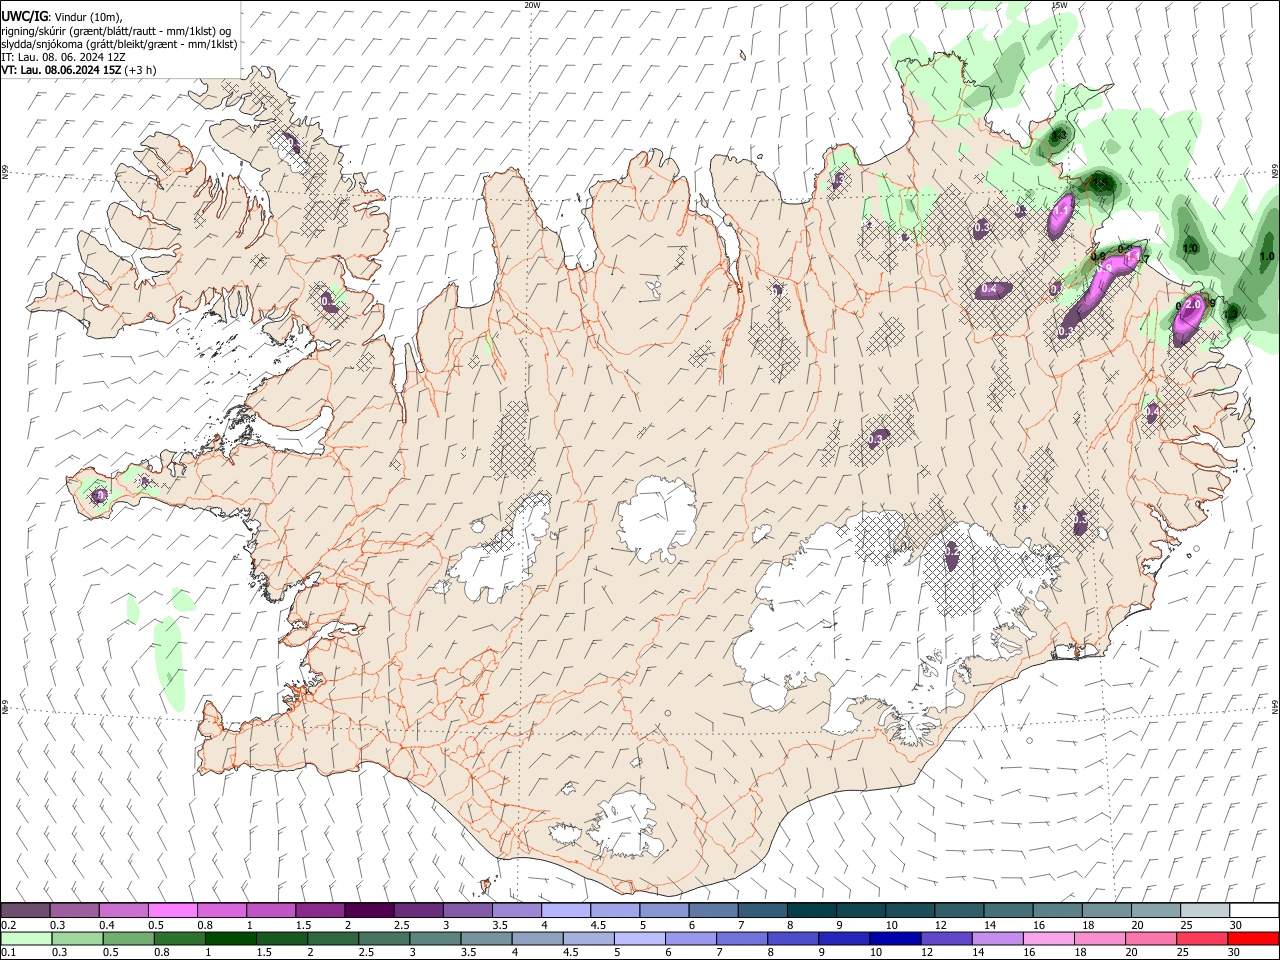Image resolution: width=1280 pixels, height=960 pixels.
Task: Pick the lower-row light purple swatch at 14
Action: click(x=995, y=938)
